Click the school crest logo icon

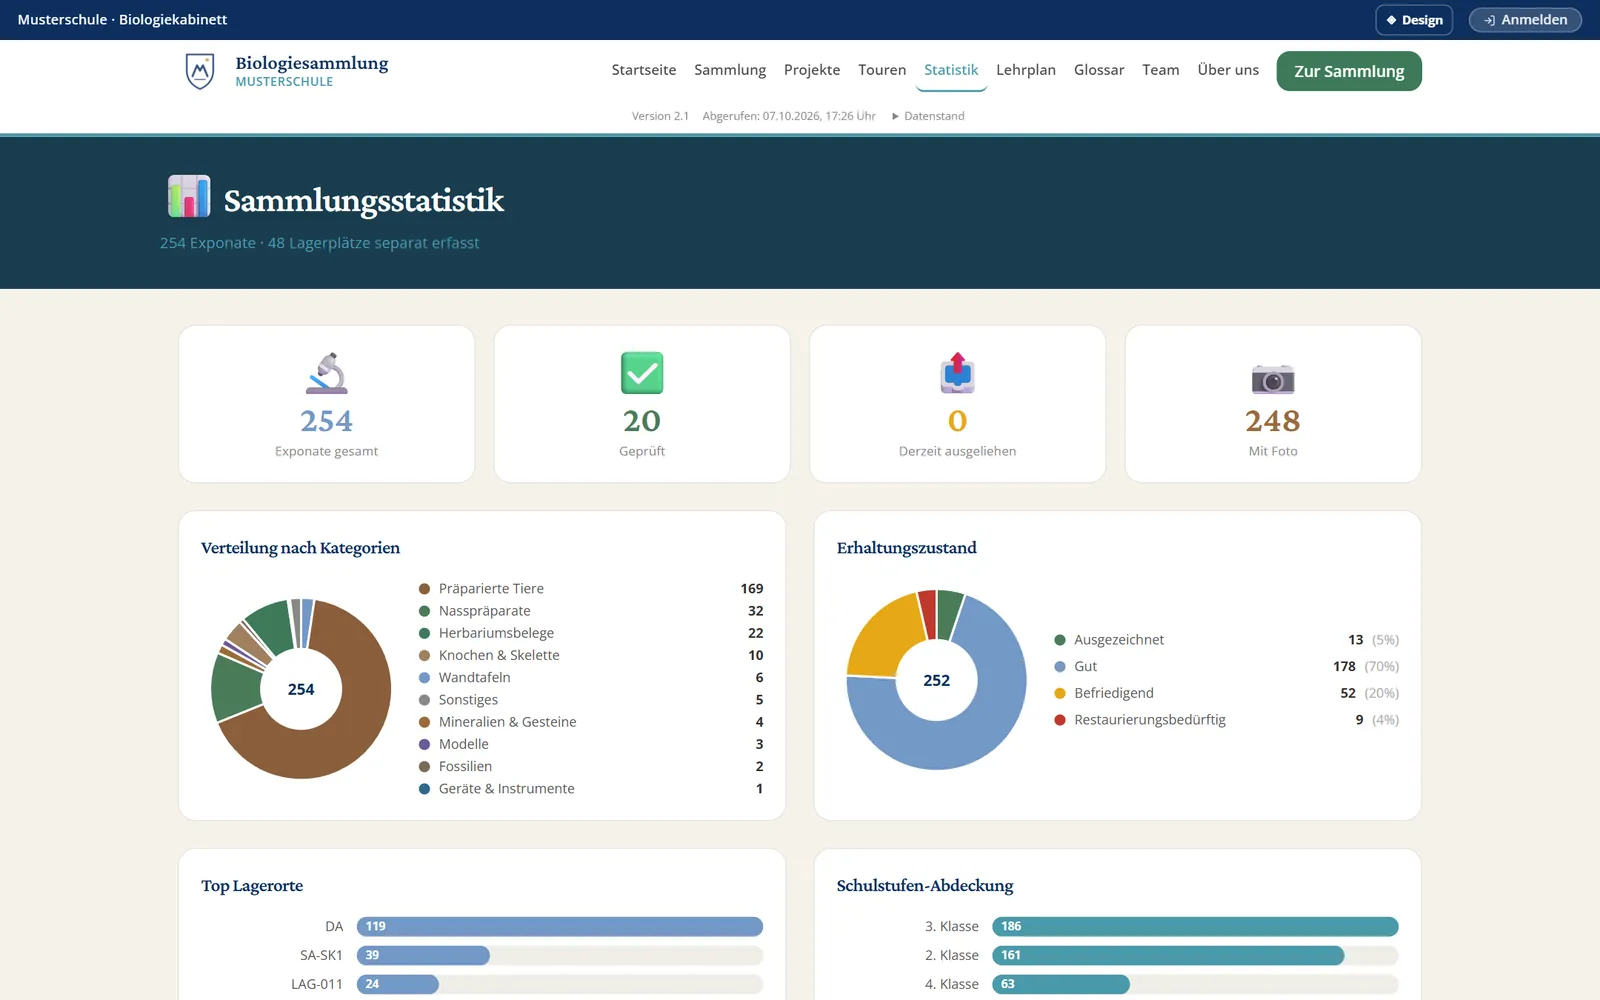[200, 71]
